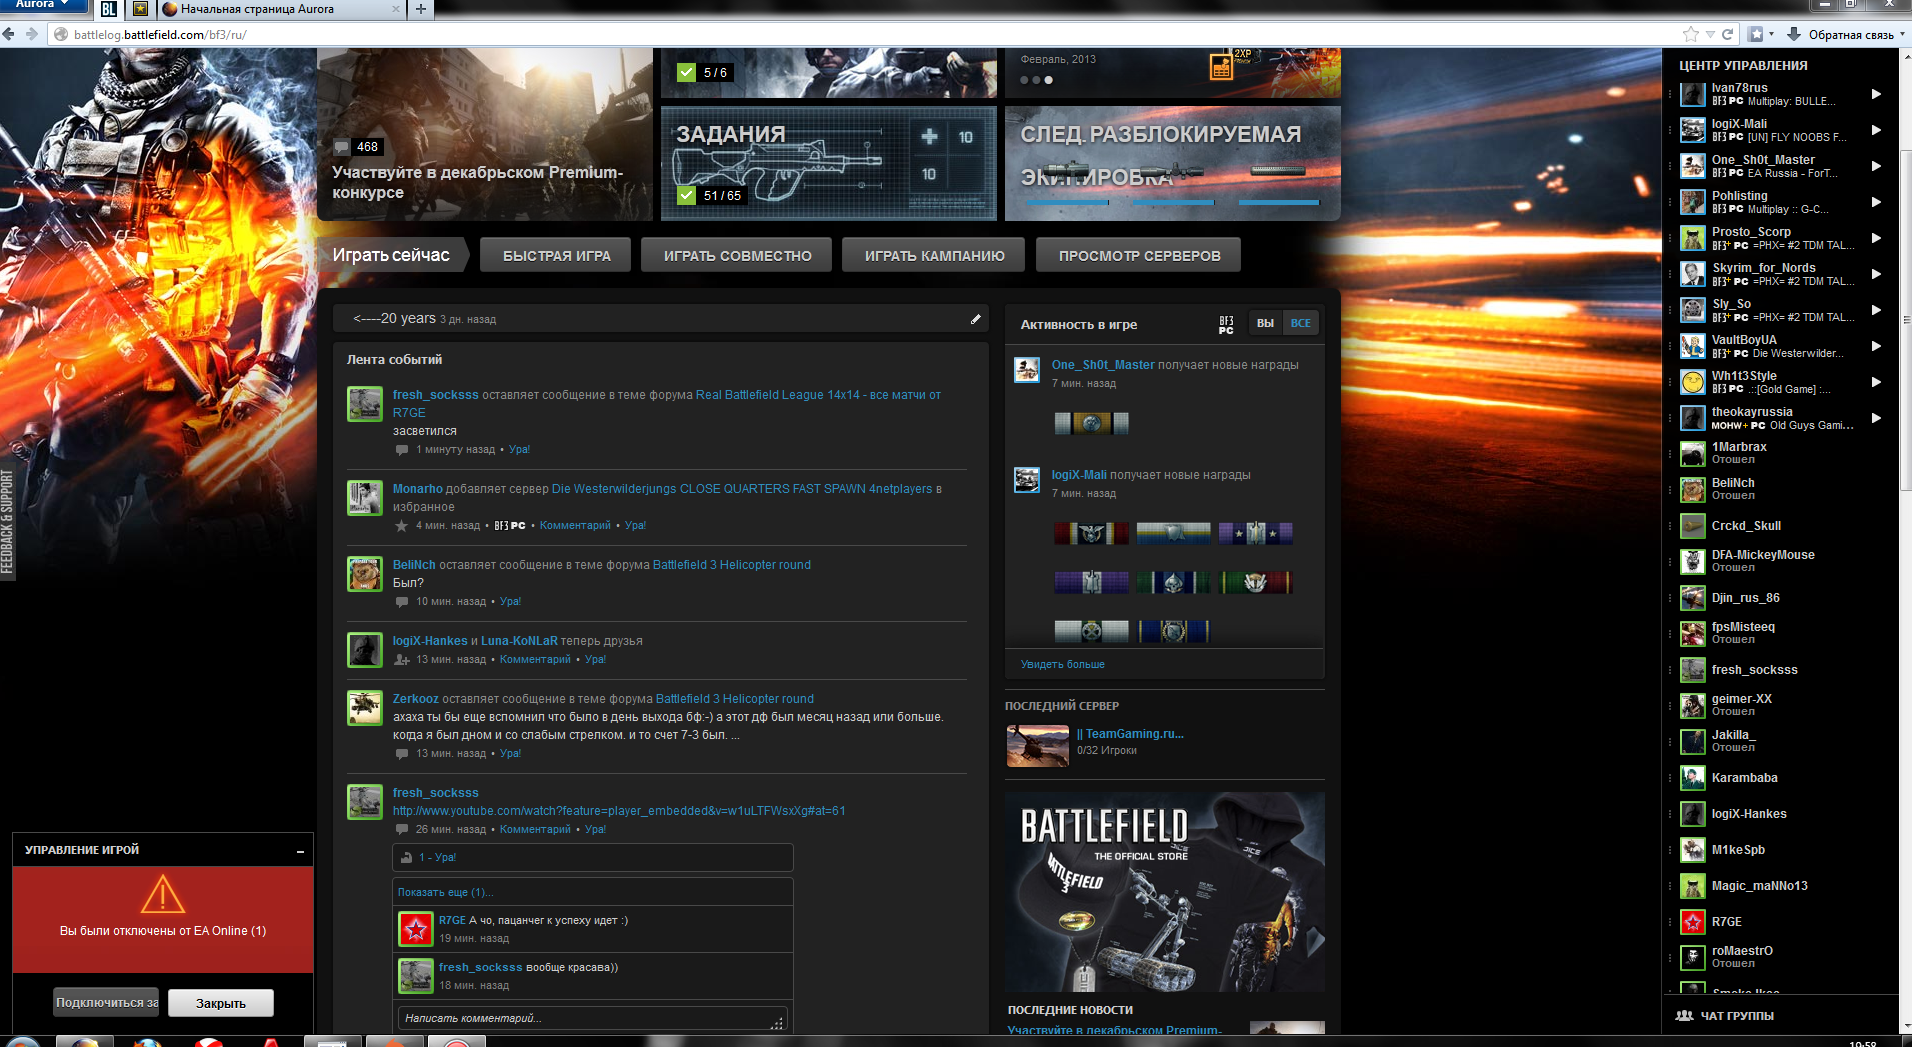The height and width of the screenshot is (1047, 1912).
Task: Join theokayrussia game with play arrow
Action: click(1876, 418)
